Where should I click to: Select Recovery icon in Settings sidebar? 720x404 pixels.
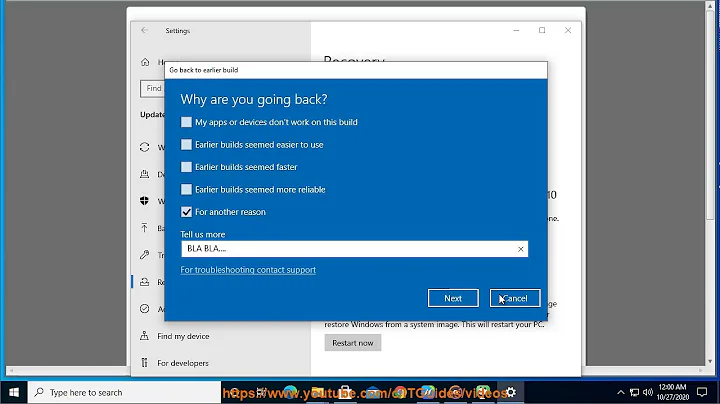click(145, 282)
